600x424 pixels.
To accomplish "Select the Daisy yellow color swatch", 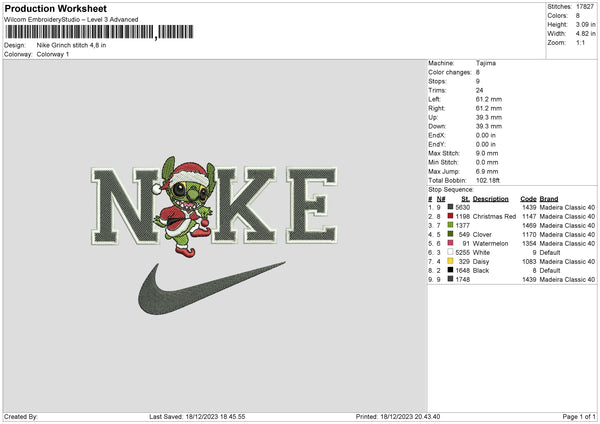I will point(450,261).
